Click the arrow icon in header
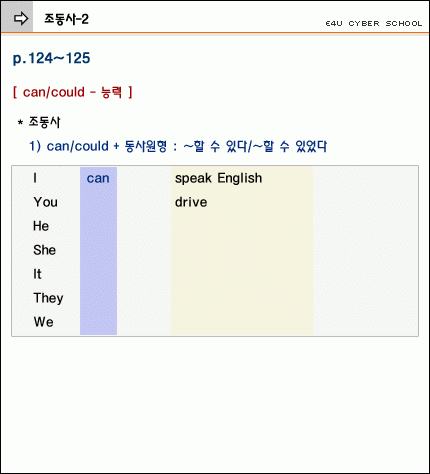 21,18
